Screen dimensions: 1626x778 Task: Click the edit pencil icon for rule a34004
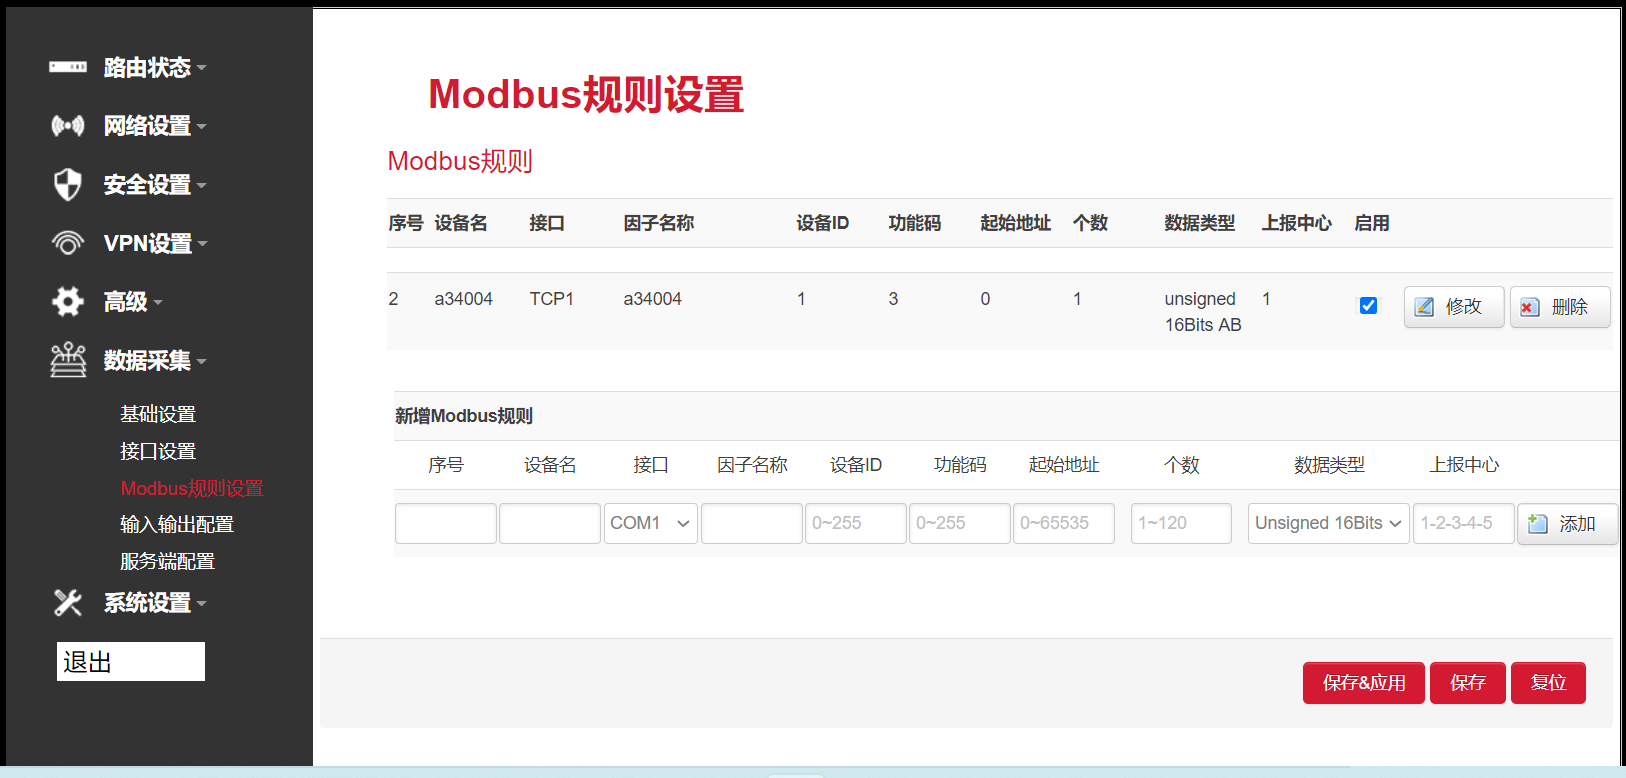[1425, 307]
